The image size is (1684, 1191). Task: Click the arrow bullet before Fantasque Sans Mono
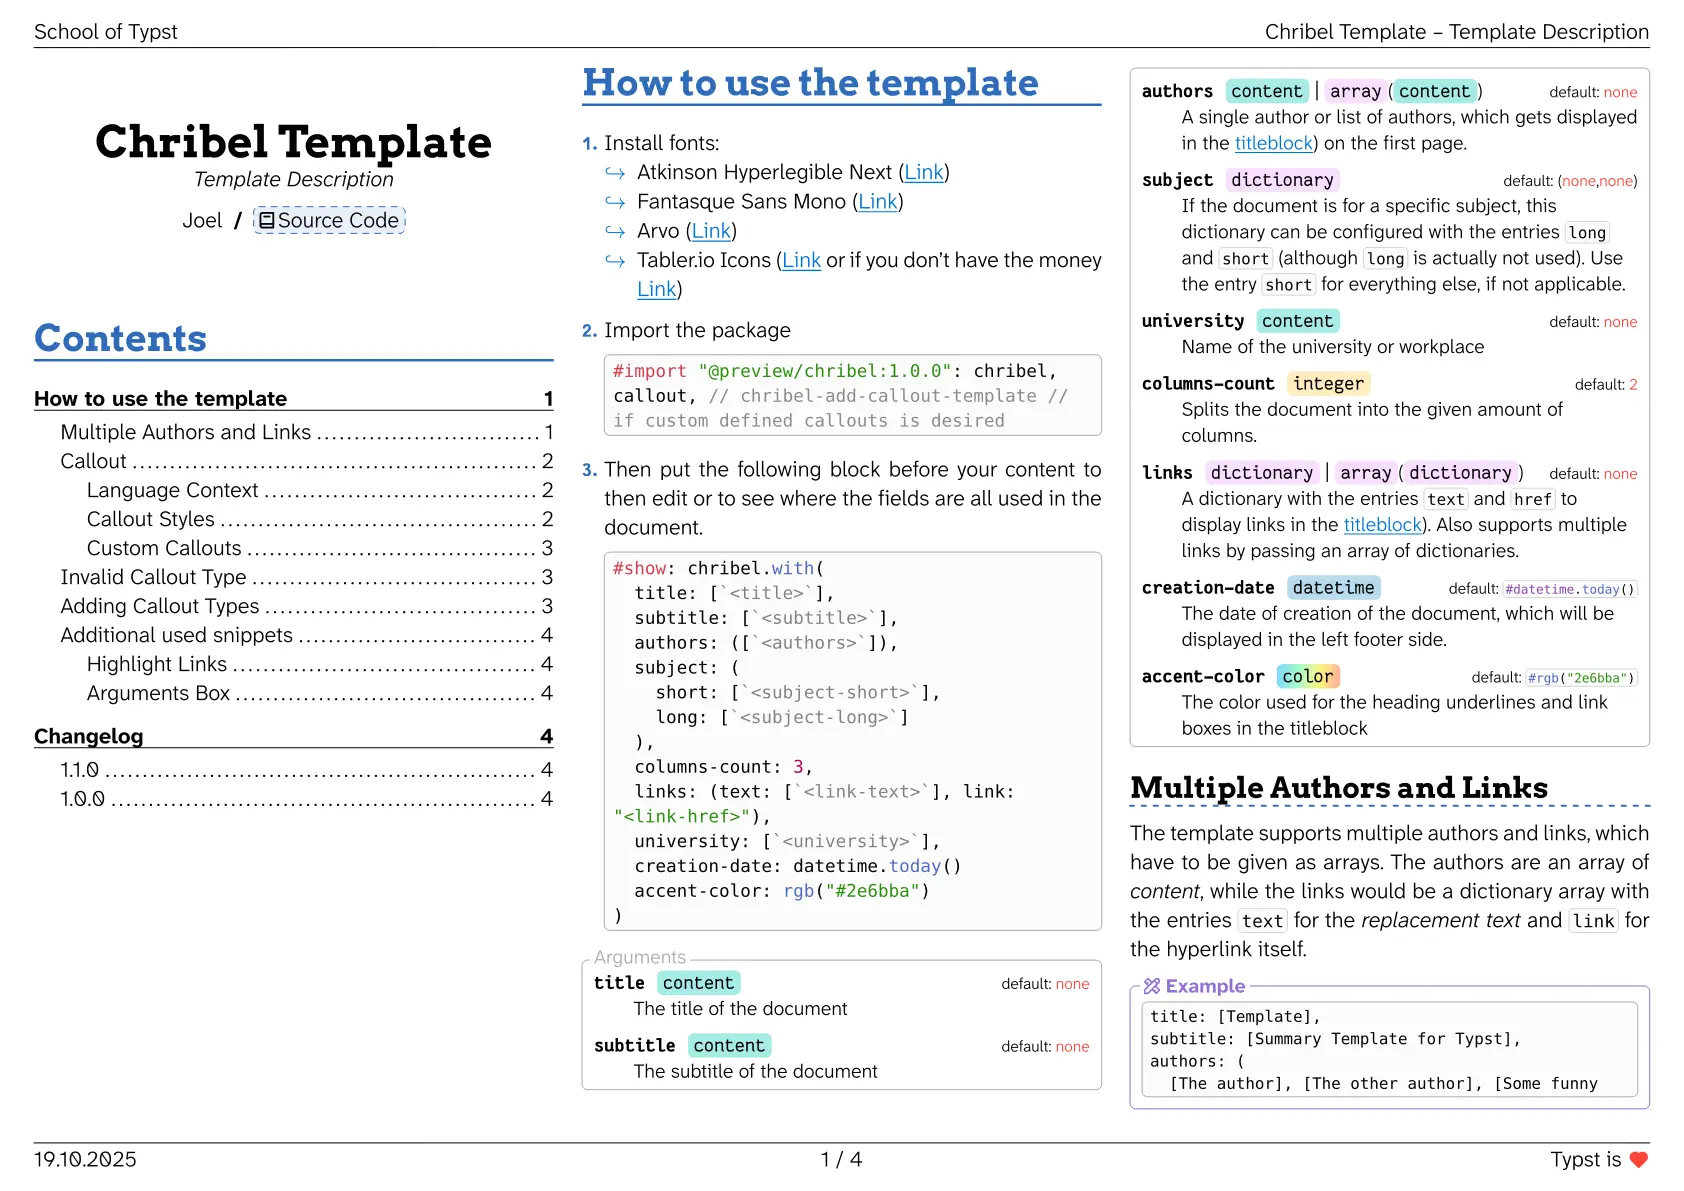pyautogui.click(x=615, y=202)
